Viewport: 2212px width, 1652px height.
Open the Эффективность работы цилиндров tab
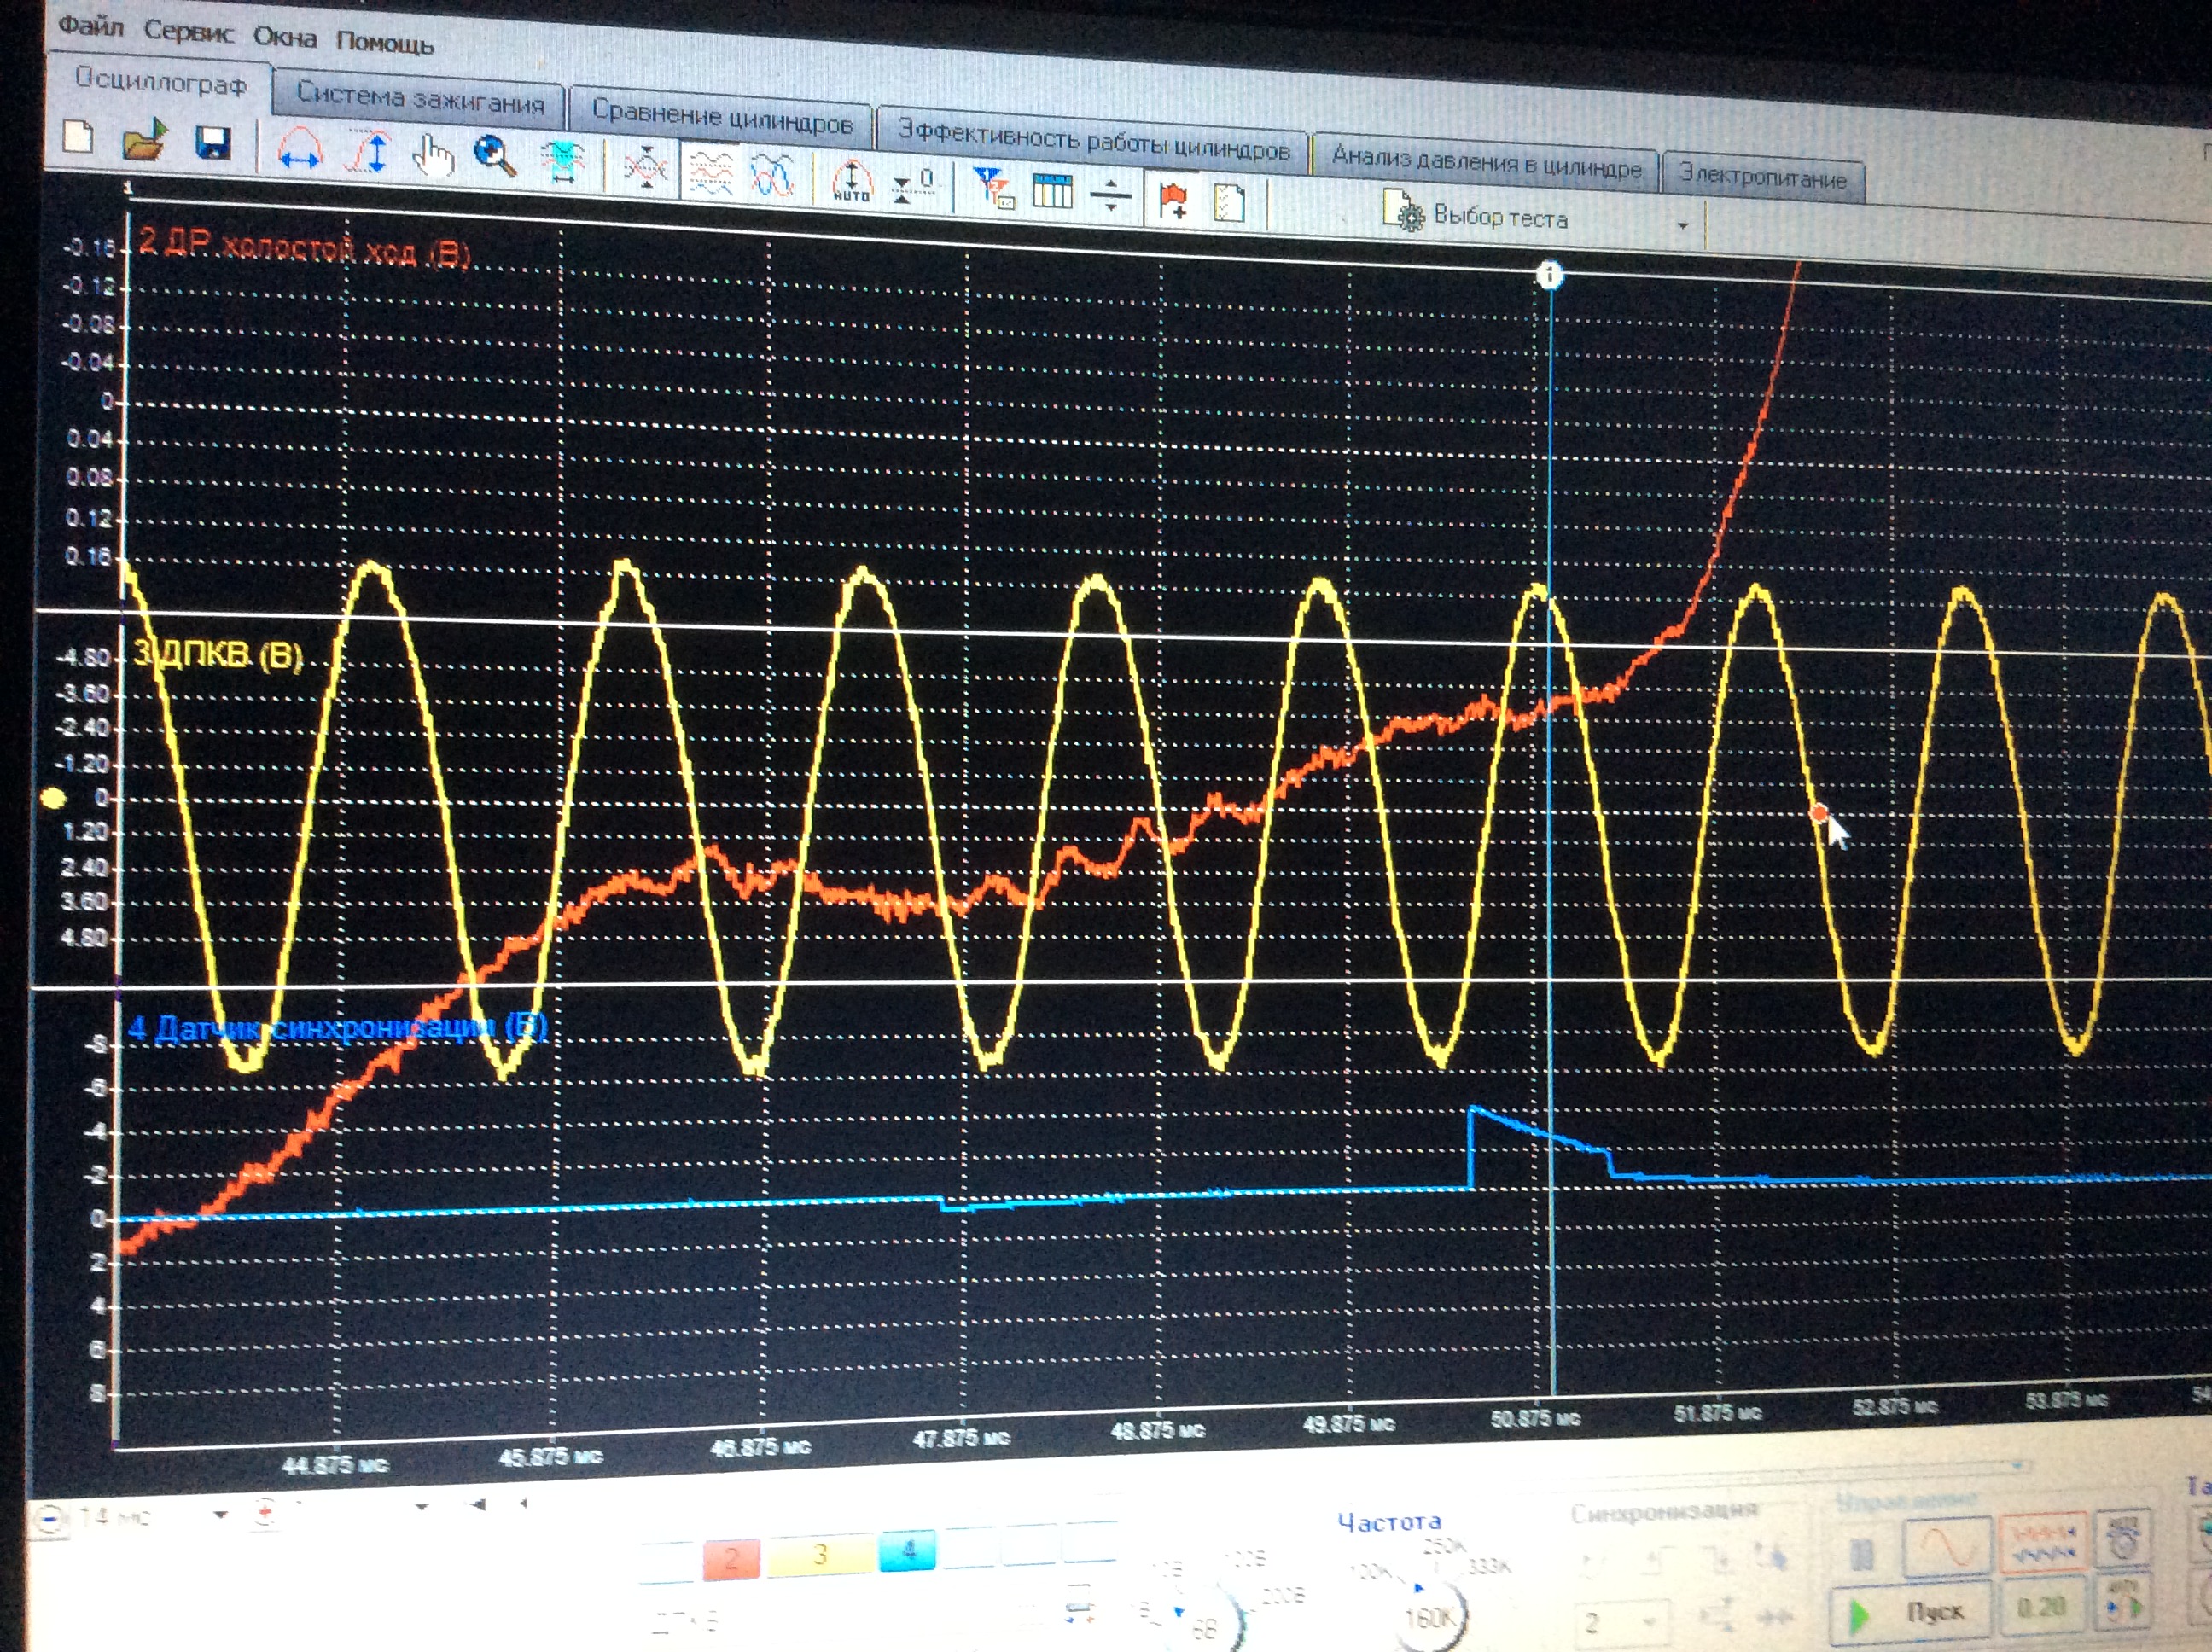1093,140
